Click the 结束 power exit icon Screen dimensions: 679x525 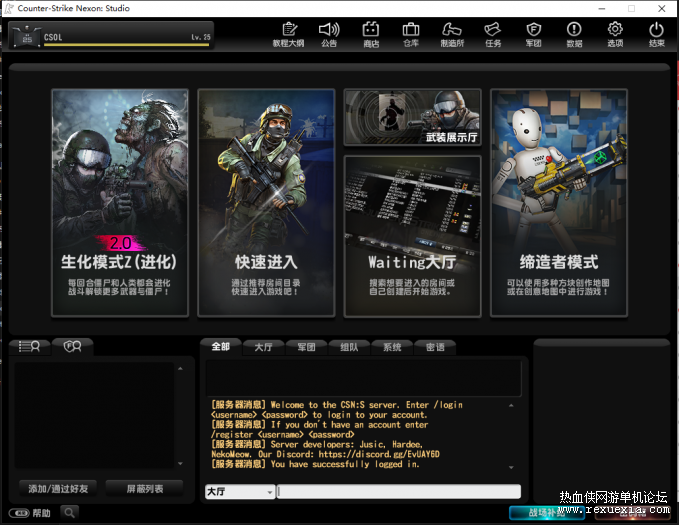tap(656, 34)
